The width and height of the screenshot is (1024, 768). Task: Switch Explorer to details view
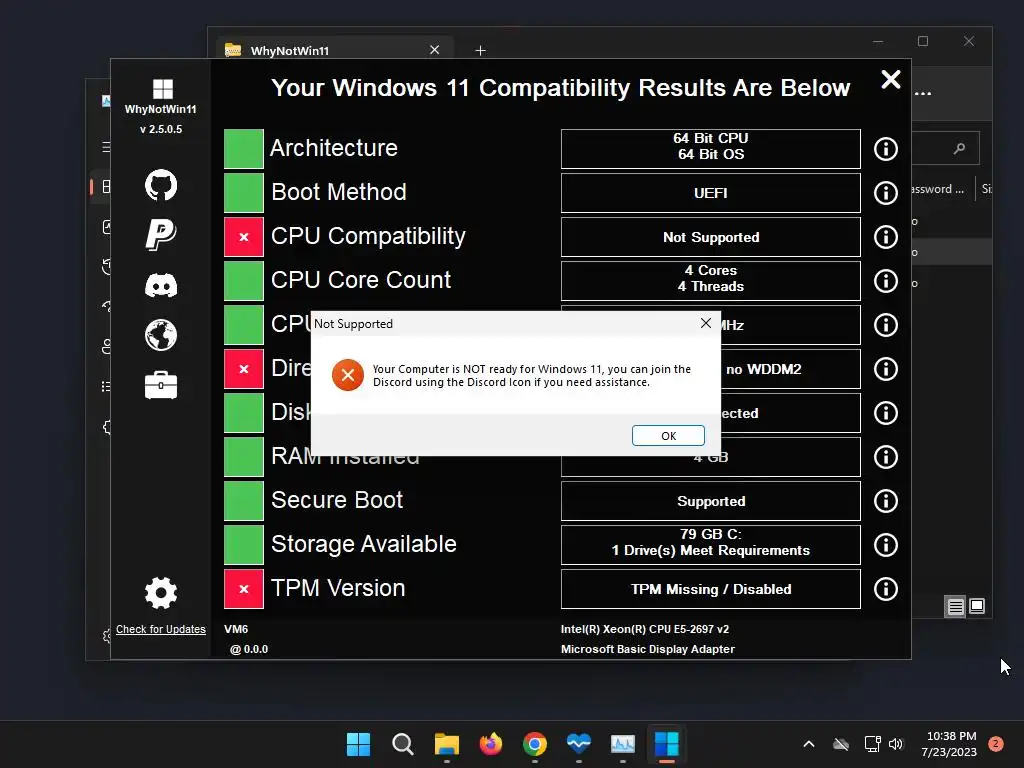click(955, 607)
